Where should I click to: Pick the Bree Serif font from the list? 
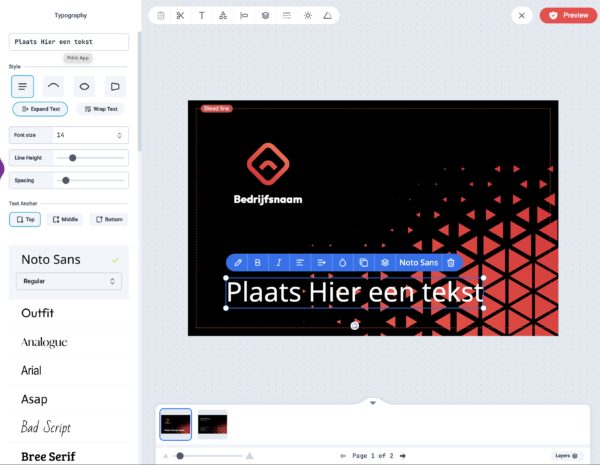(x=48, y=456)
